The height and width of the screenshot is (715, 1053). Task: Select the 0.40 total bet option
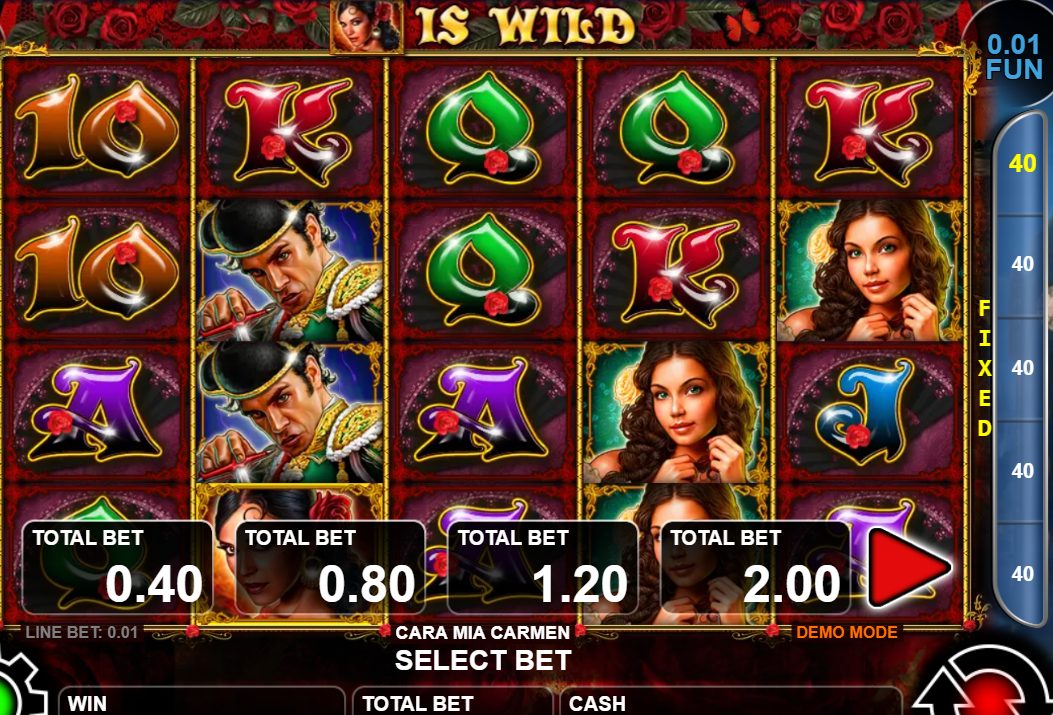(x=118, y=567)
